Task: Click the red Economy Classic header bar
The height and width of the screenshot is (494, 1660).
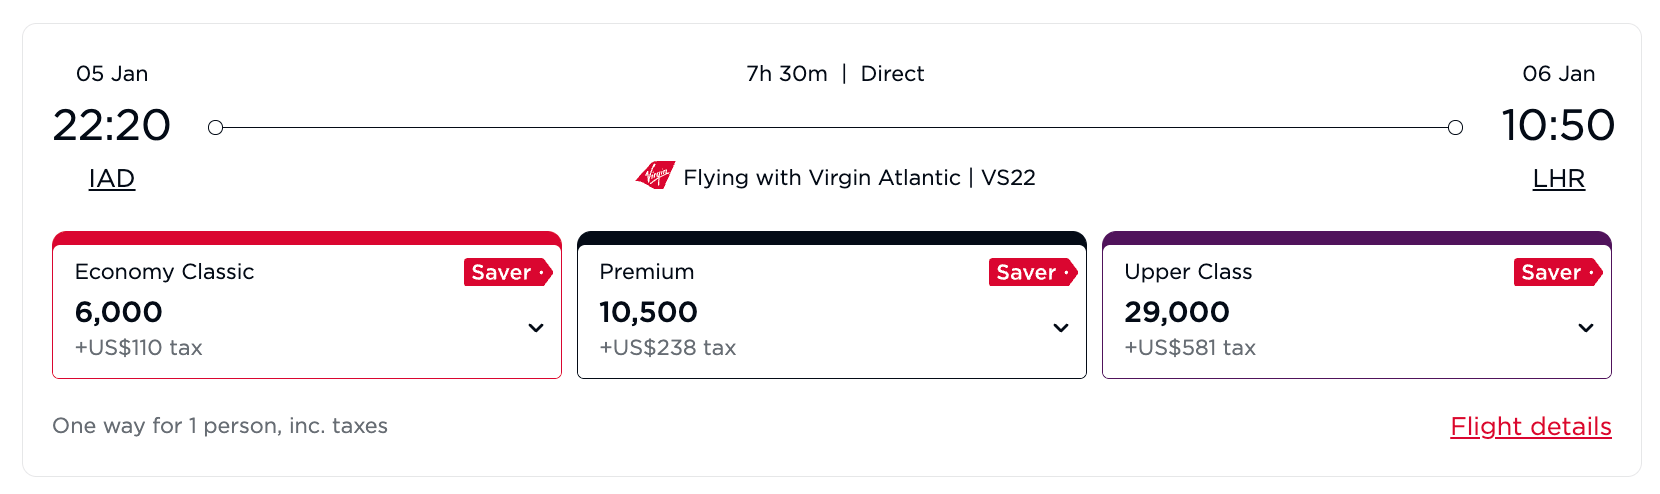Action: point(306,238)
